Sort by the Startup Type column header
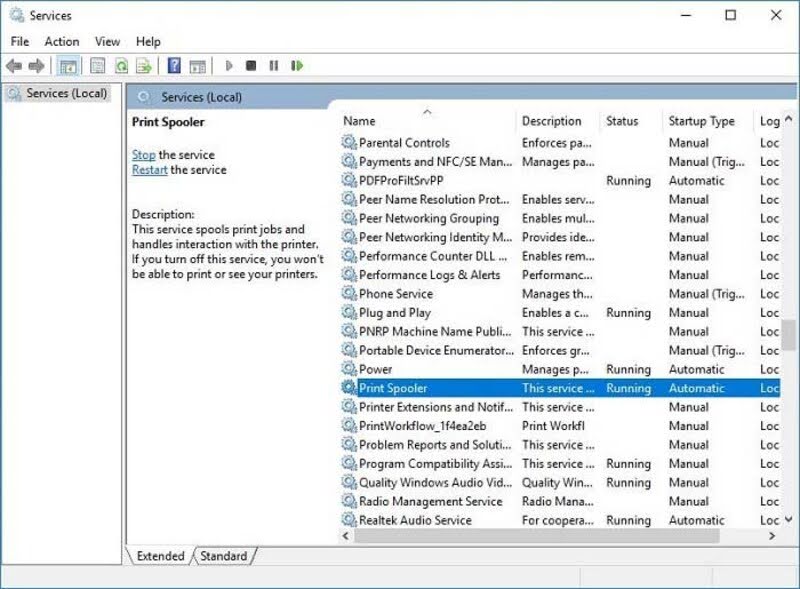Screen dimensions: 800x589 point(701,121)
